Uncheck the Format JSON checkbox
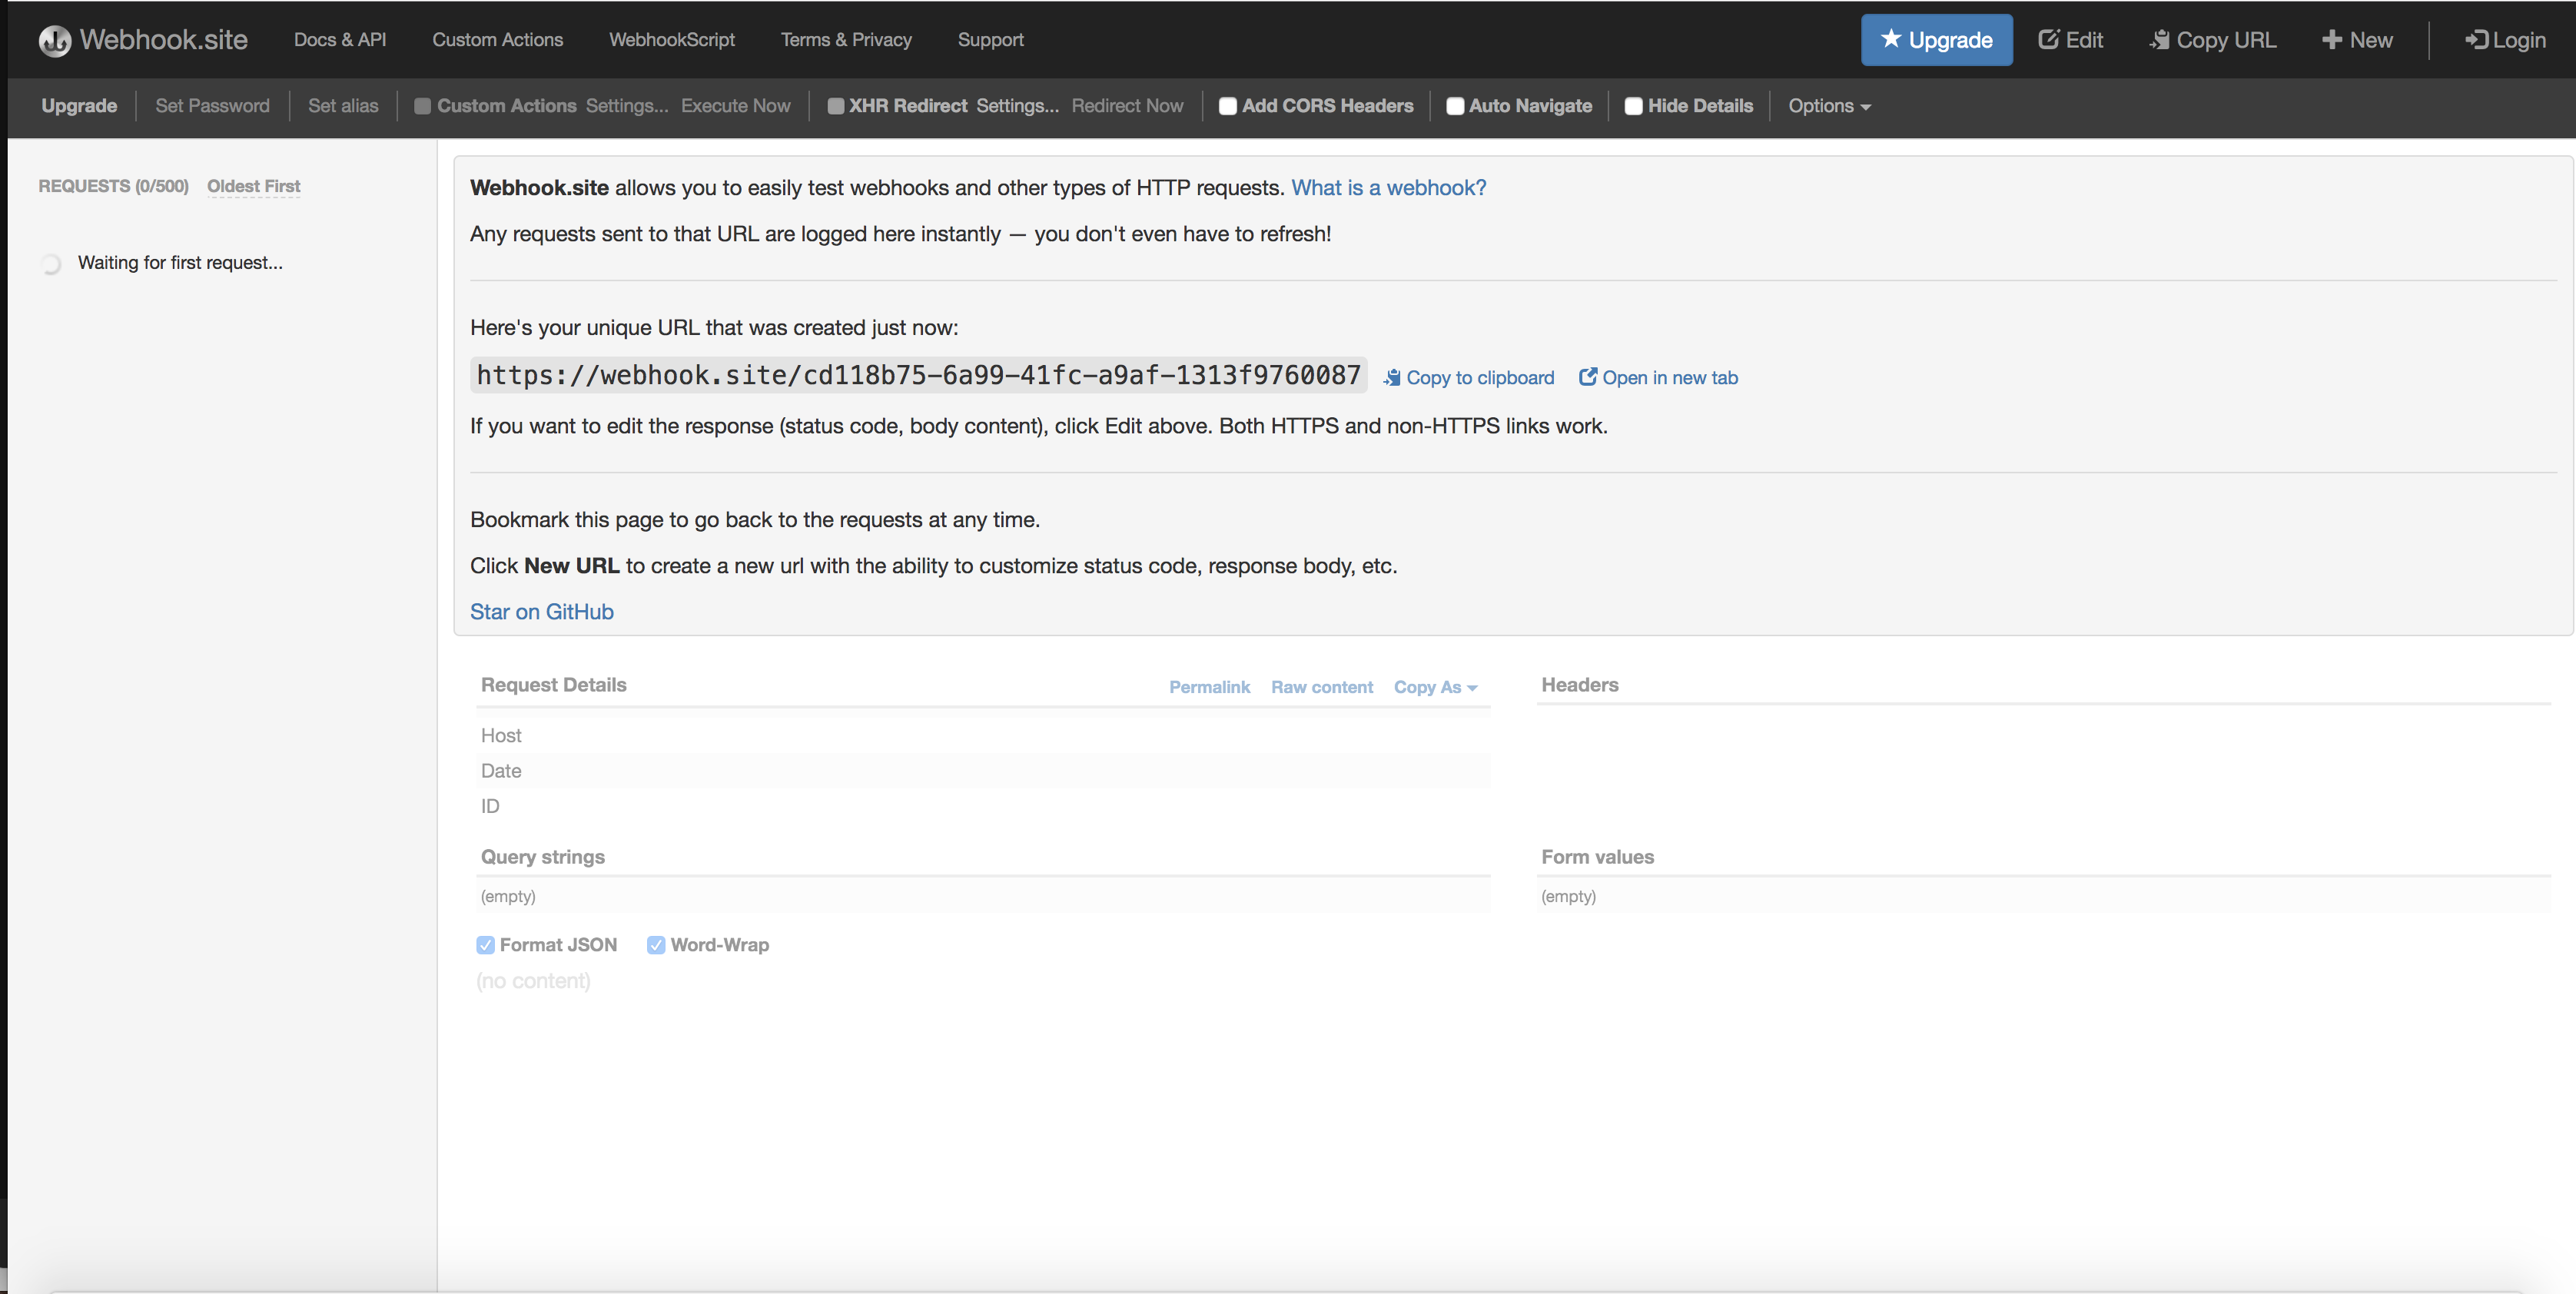 486,945
